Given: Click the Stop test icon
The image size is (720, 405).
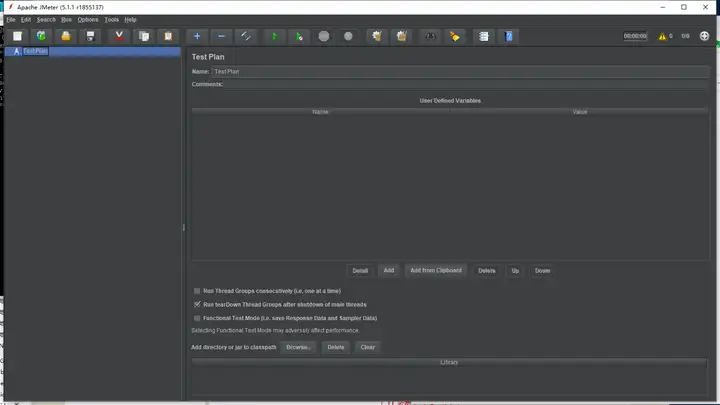Looking at the screenshot, I should (x=324, y=36).
